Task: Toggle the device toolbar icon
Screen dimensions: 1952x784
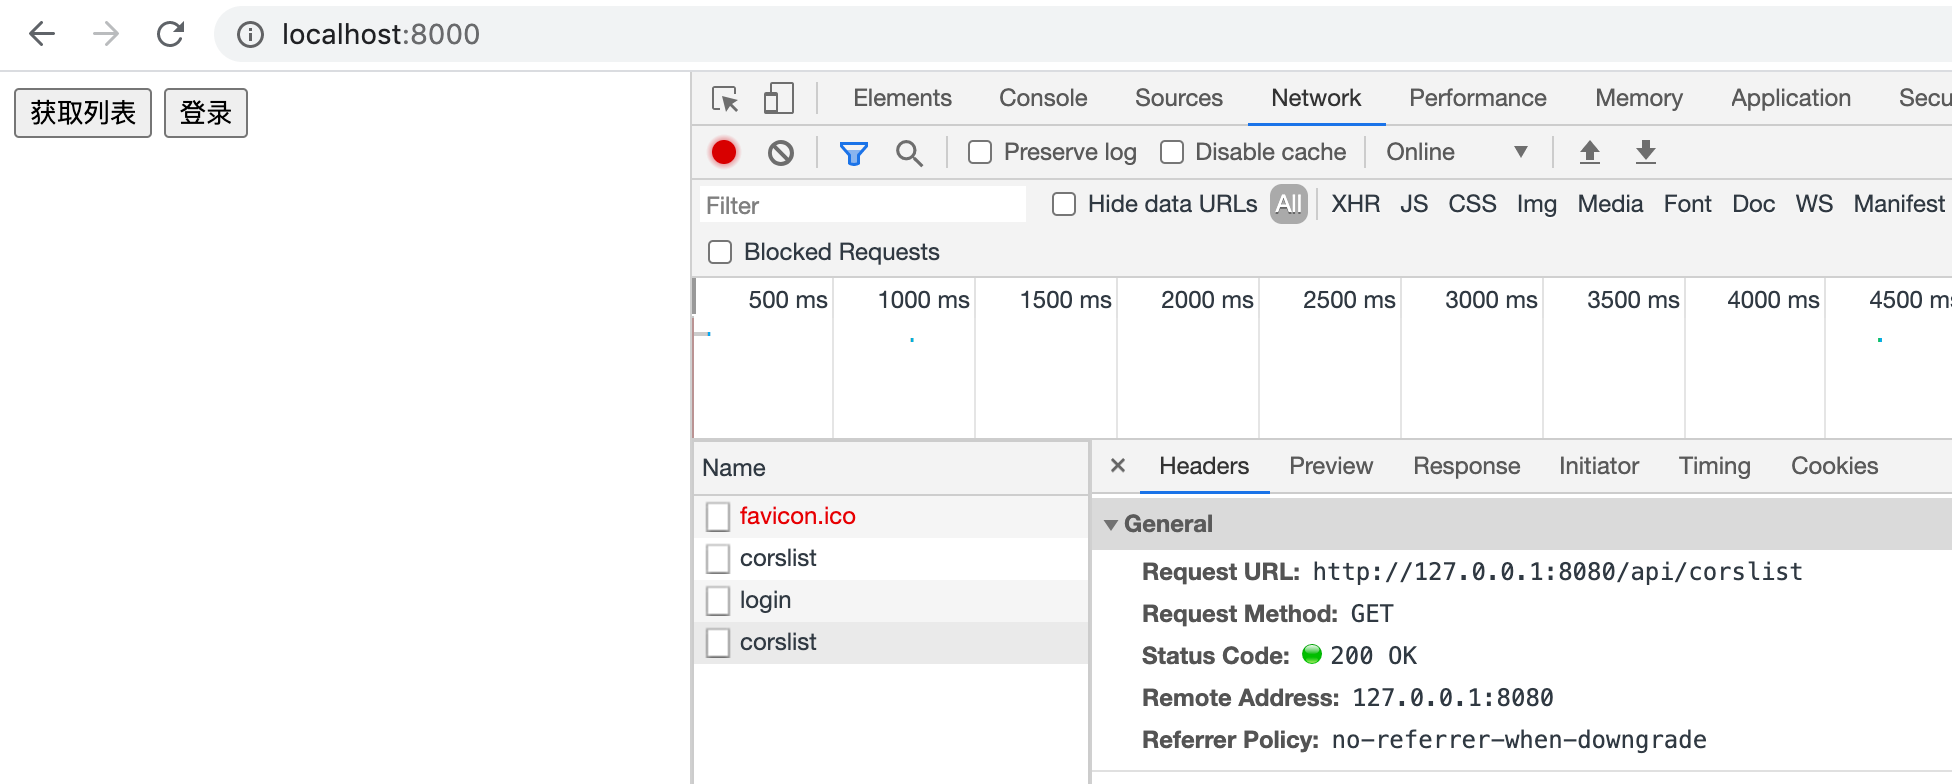Action: pos(778,98)
